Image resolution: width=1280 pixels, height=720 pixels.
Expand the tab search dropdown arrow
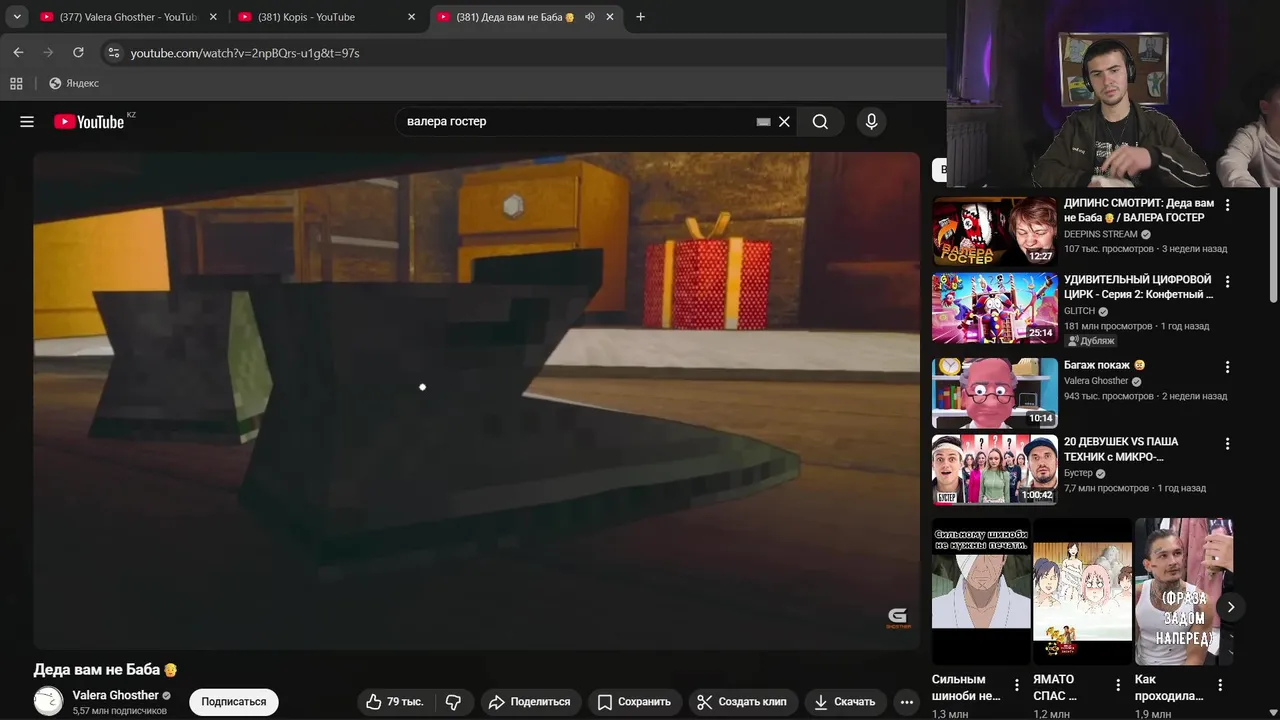[x=17, y=17]
